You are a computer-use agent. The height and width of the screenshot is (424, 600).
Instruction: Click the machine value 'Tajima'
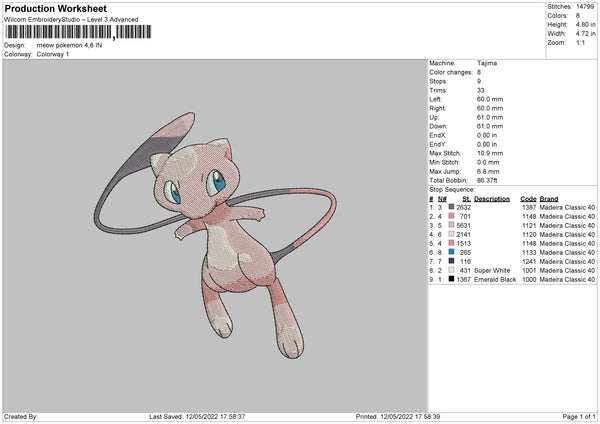tap(487, 63)
